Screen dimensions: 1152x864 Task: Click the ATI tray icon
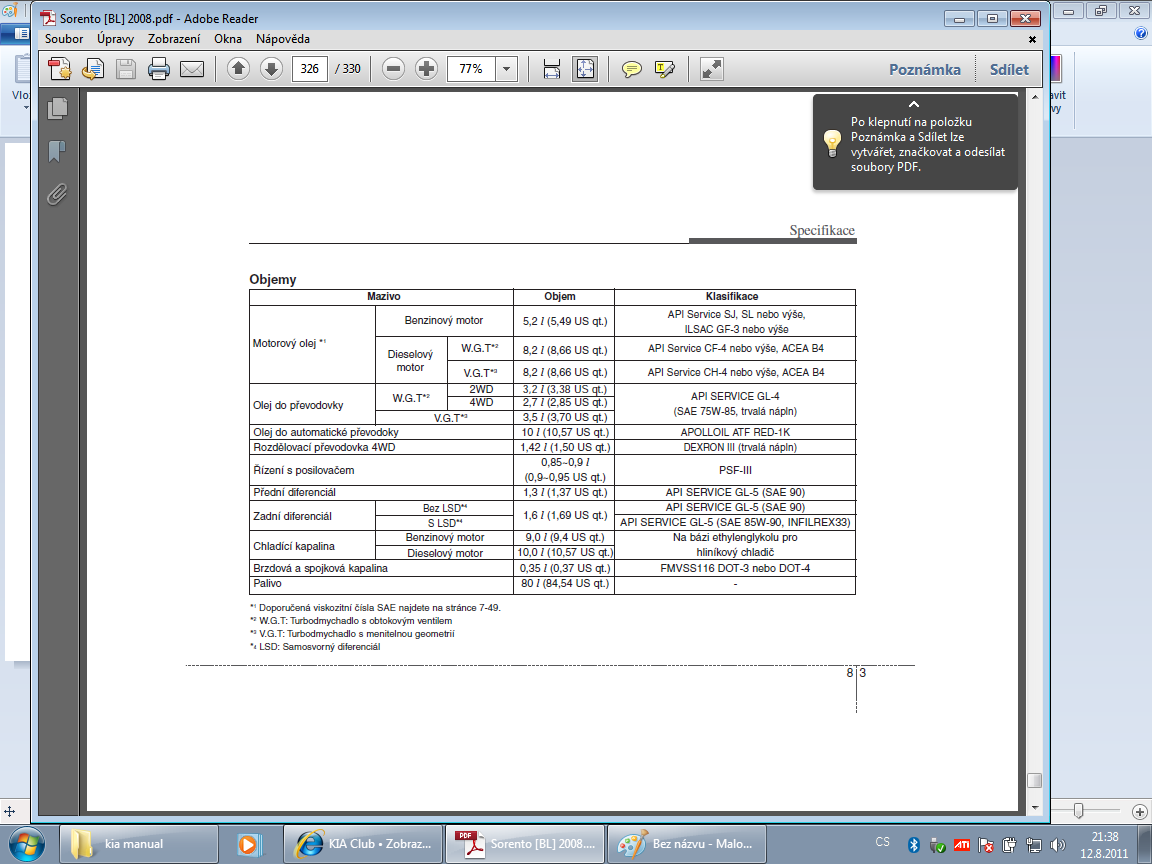[x=961, y=845]
